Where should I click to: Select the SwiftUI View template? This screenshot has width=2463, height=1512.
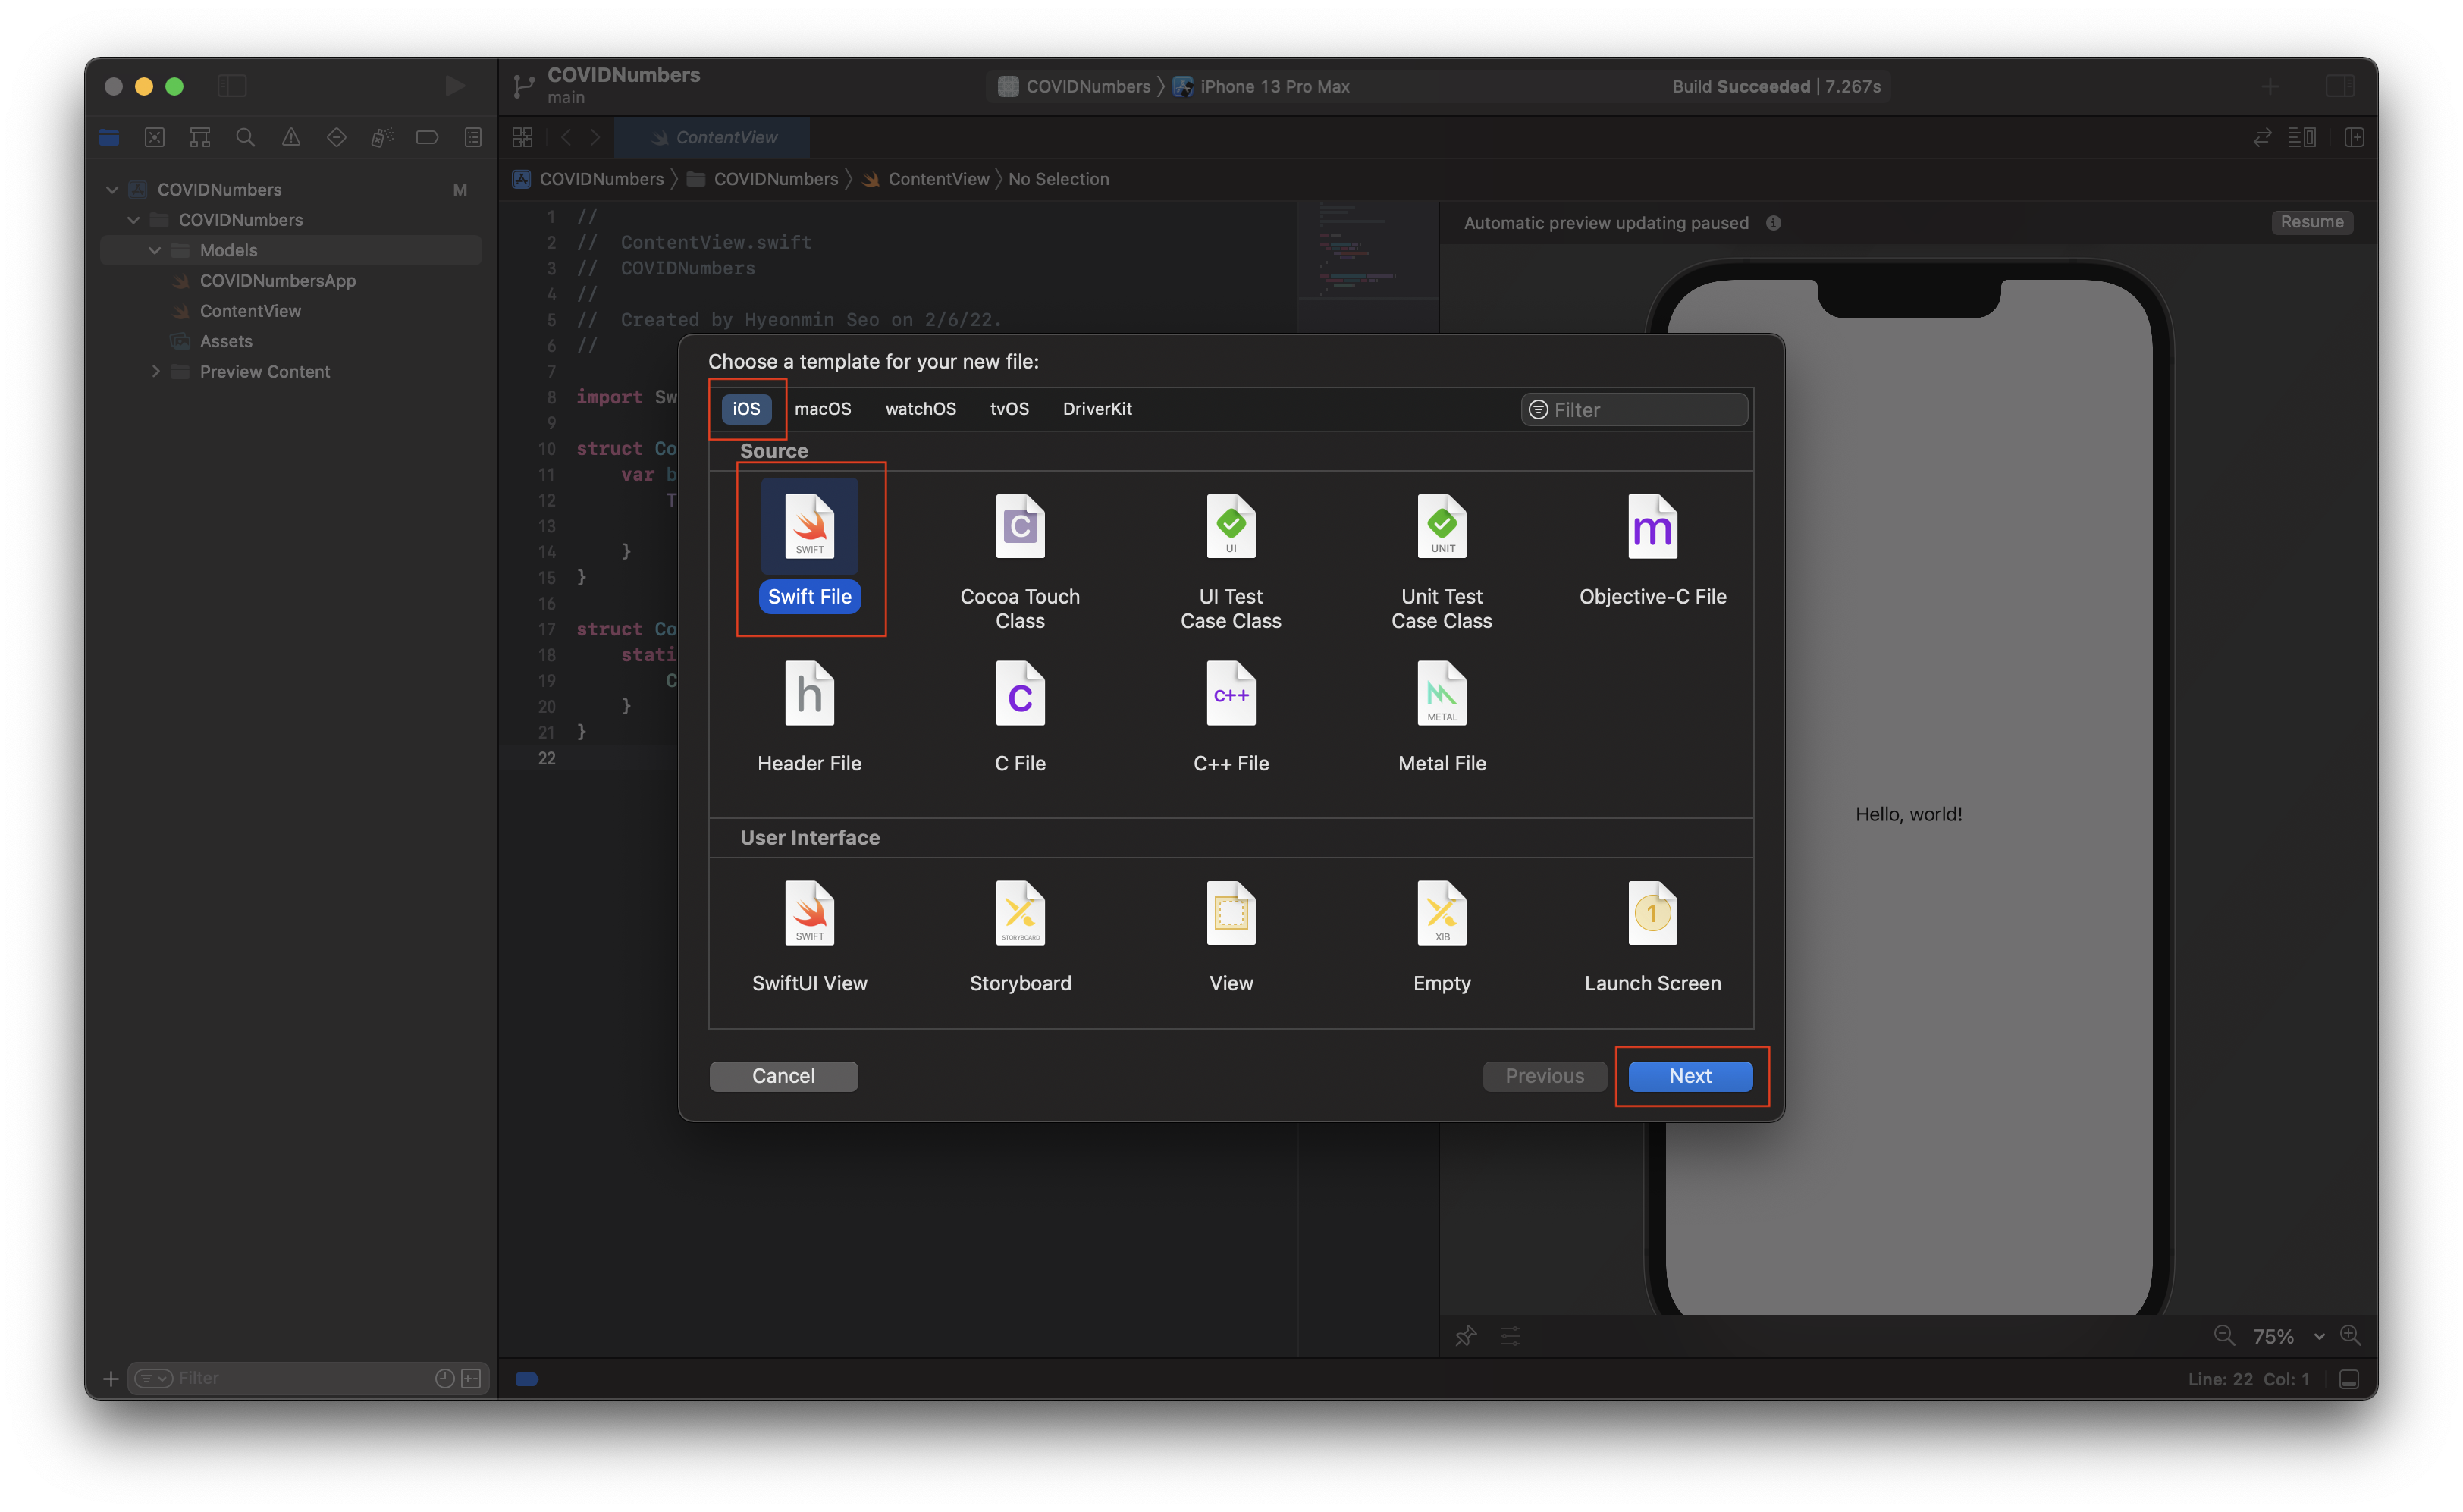pyautogui.click(x=809, y=913)
